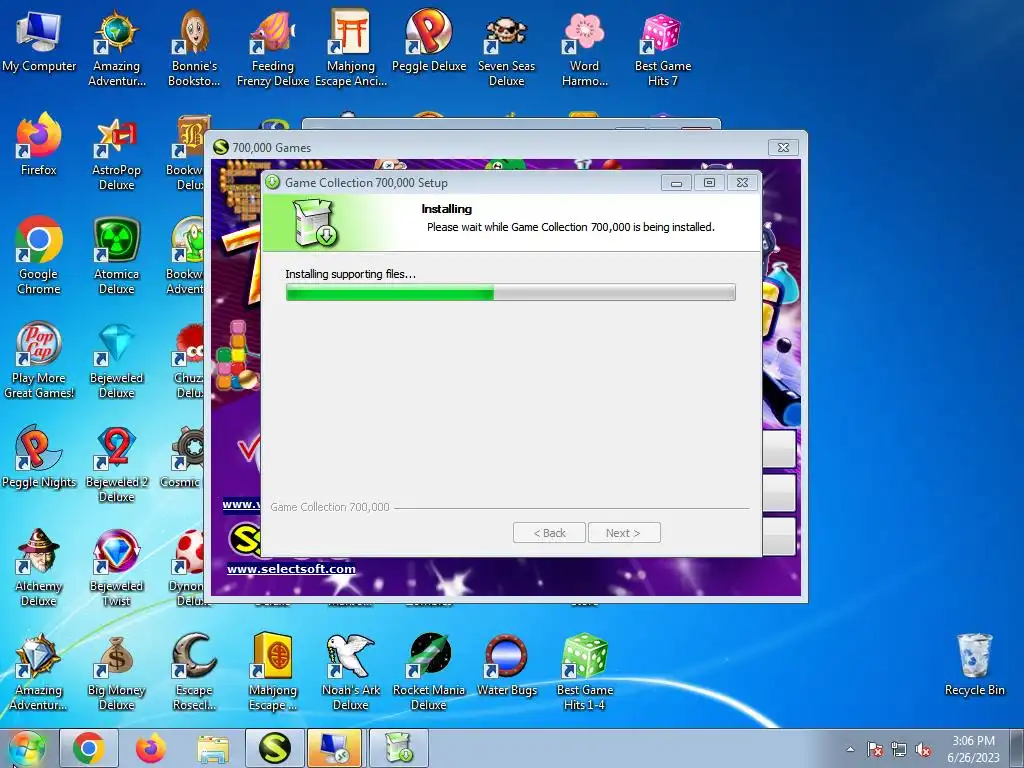Viewport: 1024px width, 768px height.
Task: Launch Peggle Deluxe desktop shortcut
Action: click(x=429, y=40)
